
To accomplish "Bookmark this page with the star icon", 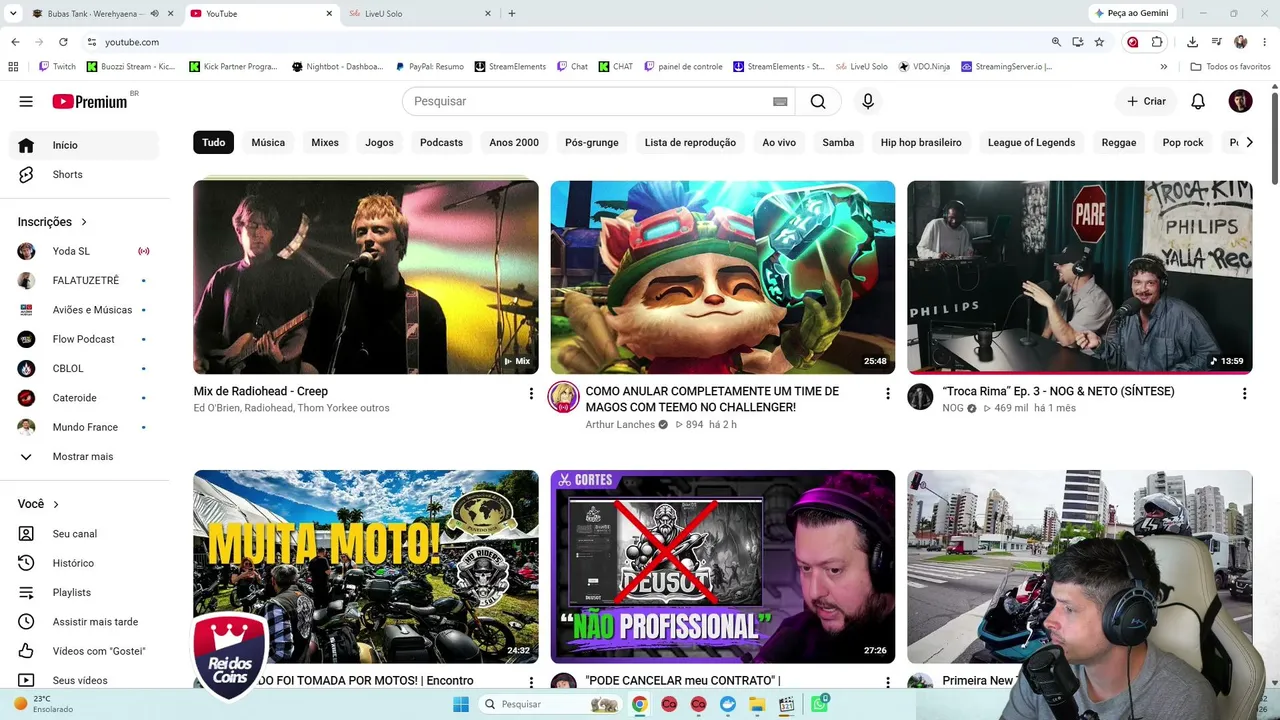I will coord(1099,42).
